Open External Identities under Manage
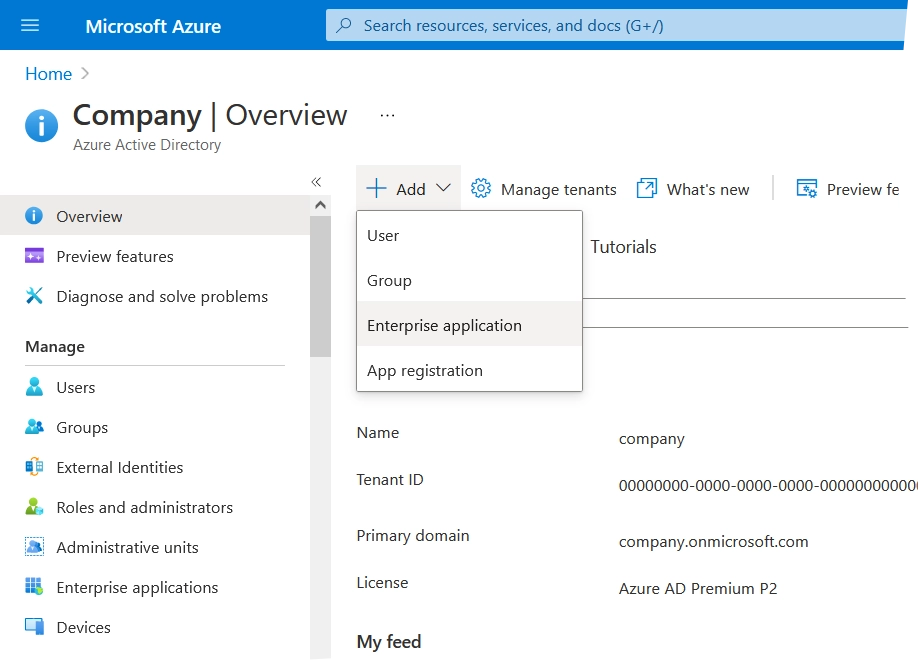The height and width of the screenshot is (662, 918). click(x=155, y=467)
